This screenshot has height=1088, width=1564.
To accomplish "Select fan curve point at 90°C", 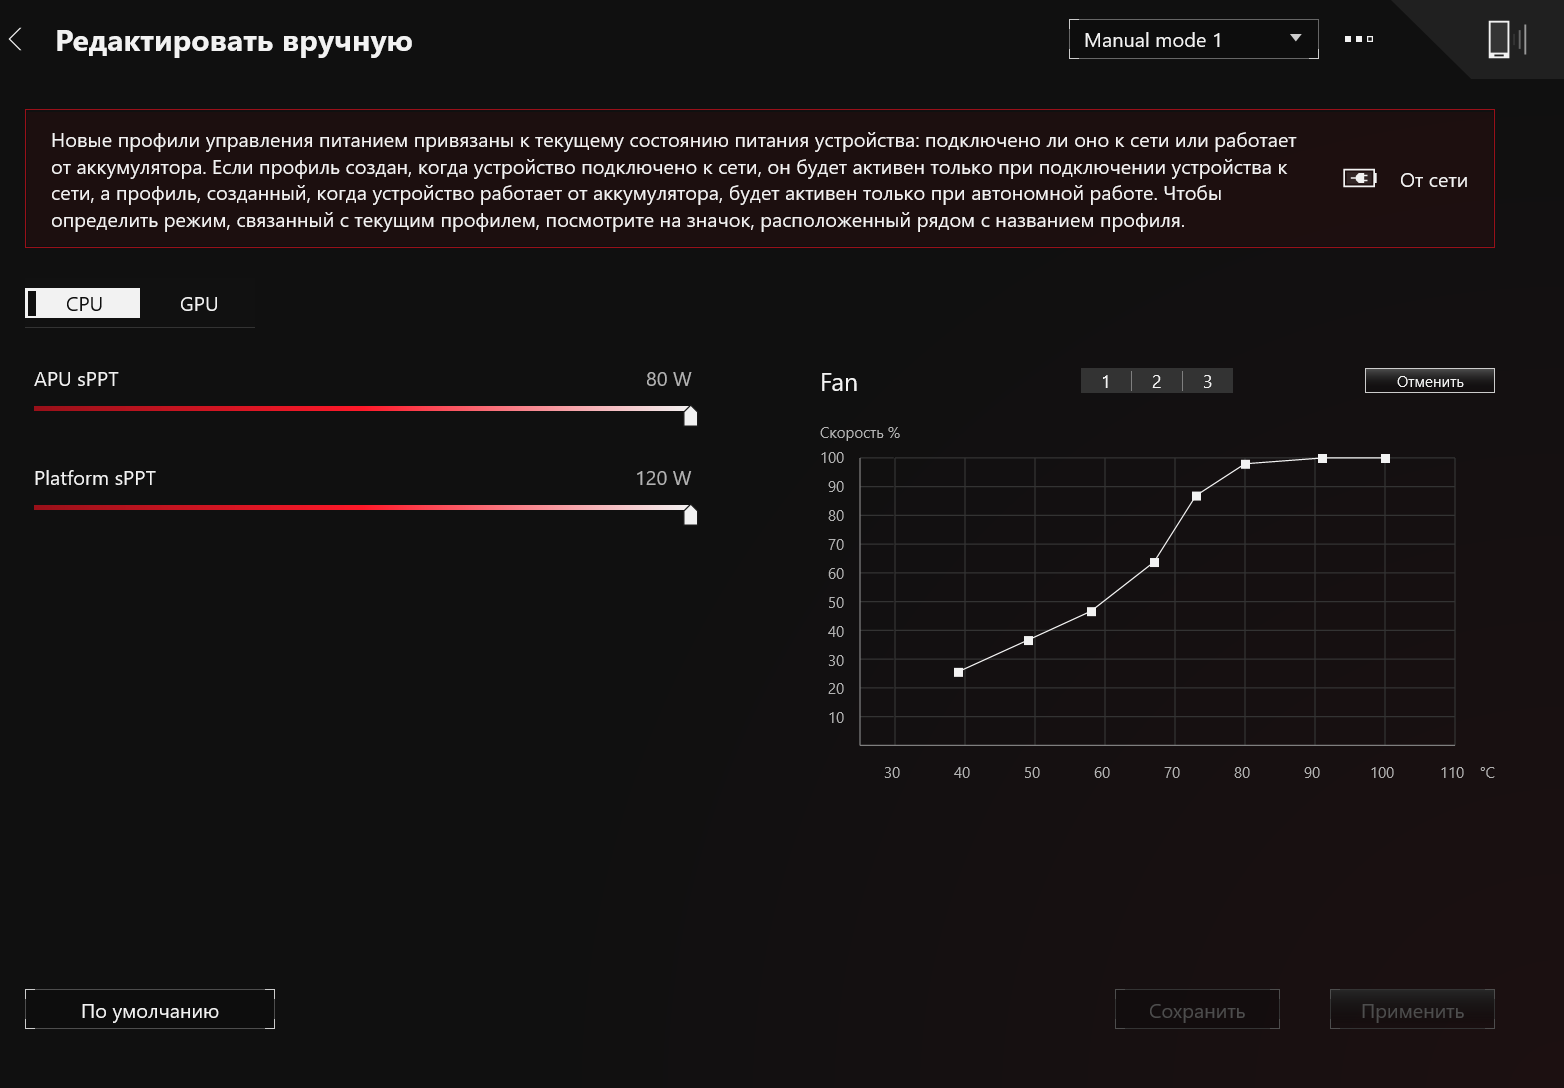I will point(1322,458).
